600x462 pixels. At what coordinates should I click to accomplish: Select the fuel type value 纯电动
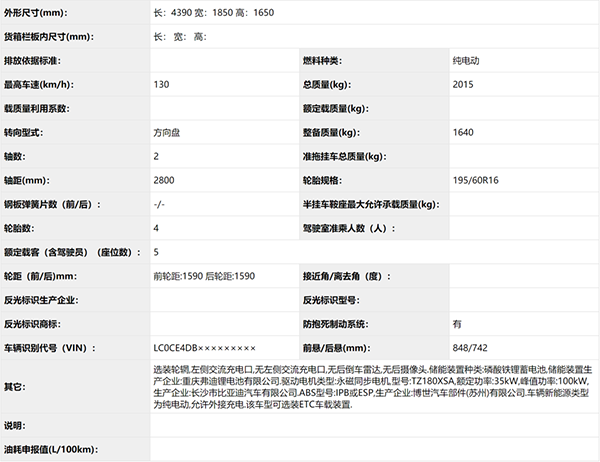tap(466, 61)
